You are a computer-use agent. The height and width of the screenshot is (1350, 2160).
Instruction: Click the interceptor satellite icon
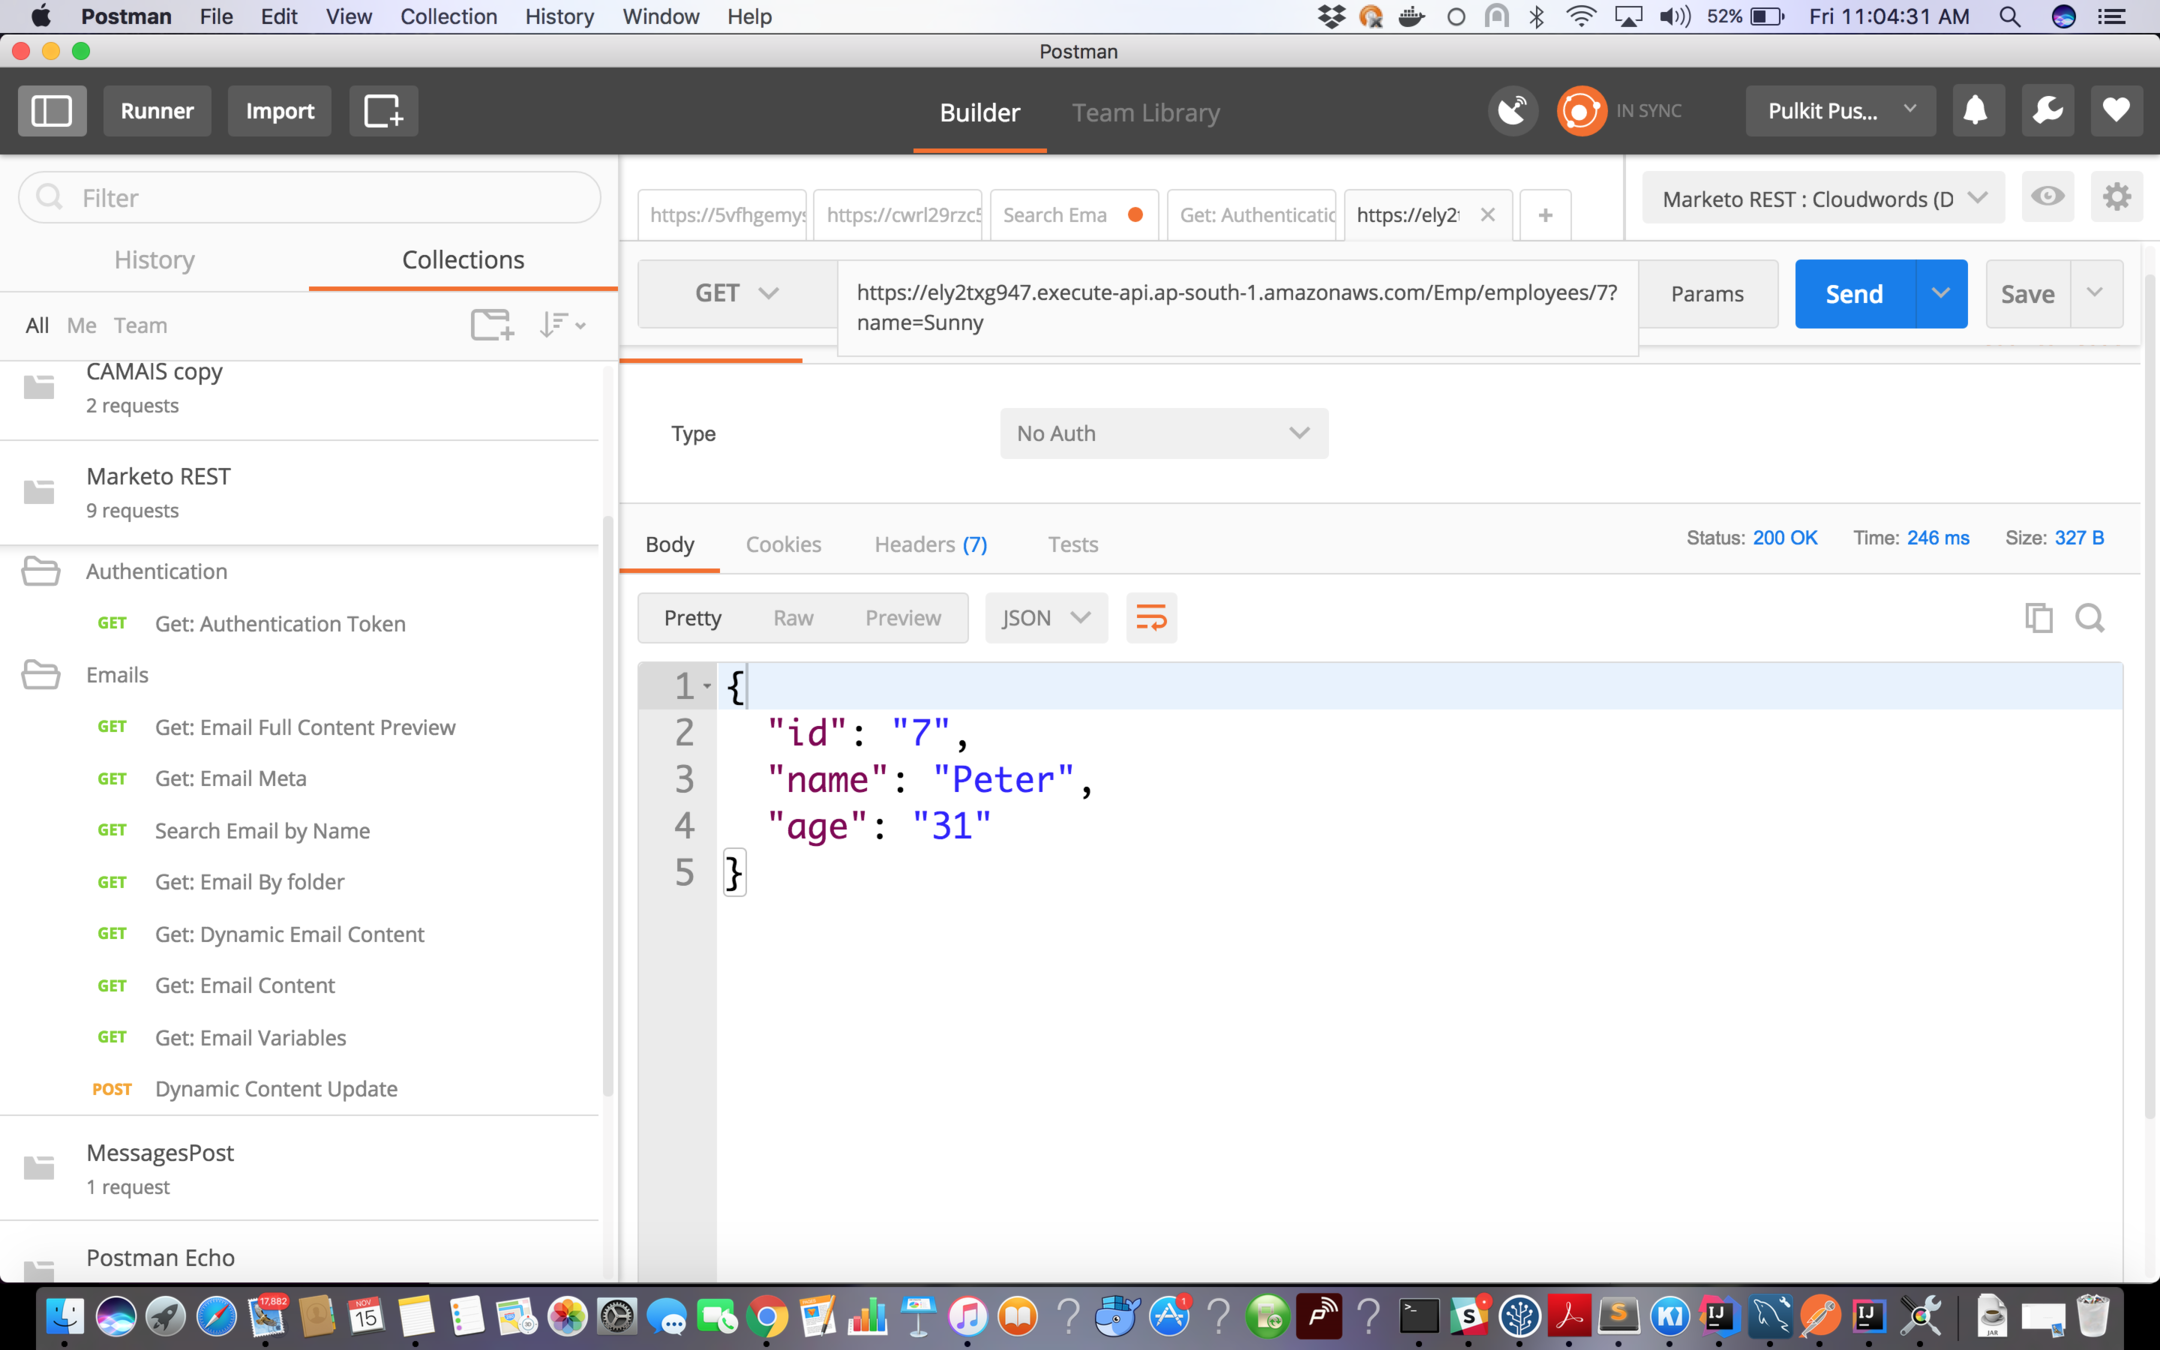pos(1513,111)
